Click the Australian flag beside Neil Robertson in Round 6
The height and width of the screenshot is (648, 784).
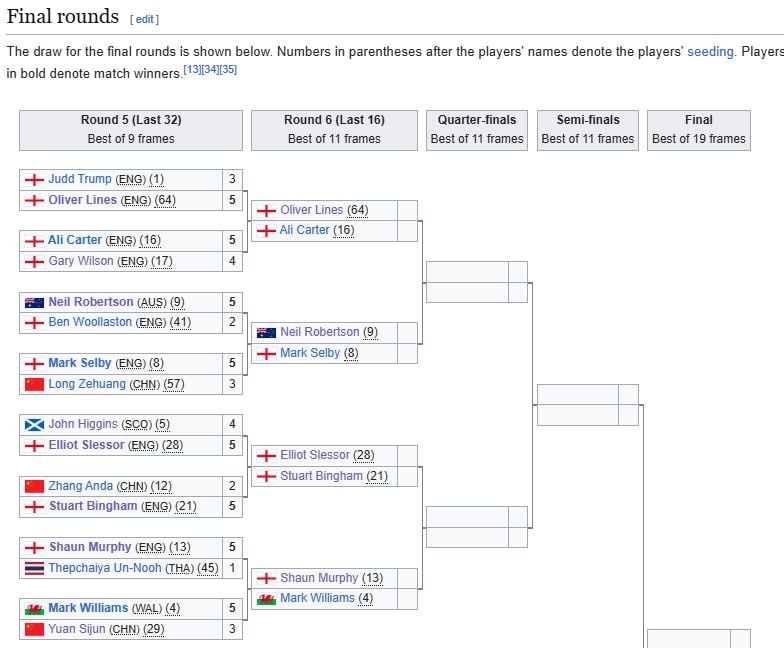pyautogui.click(x=266, y=332)
